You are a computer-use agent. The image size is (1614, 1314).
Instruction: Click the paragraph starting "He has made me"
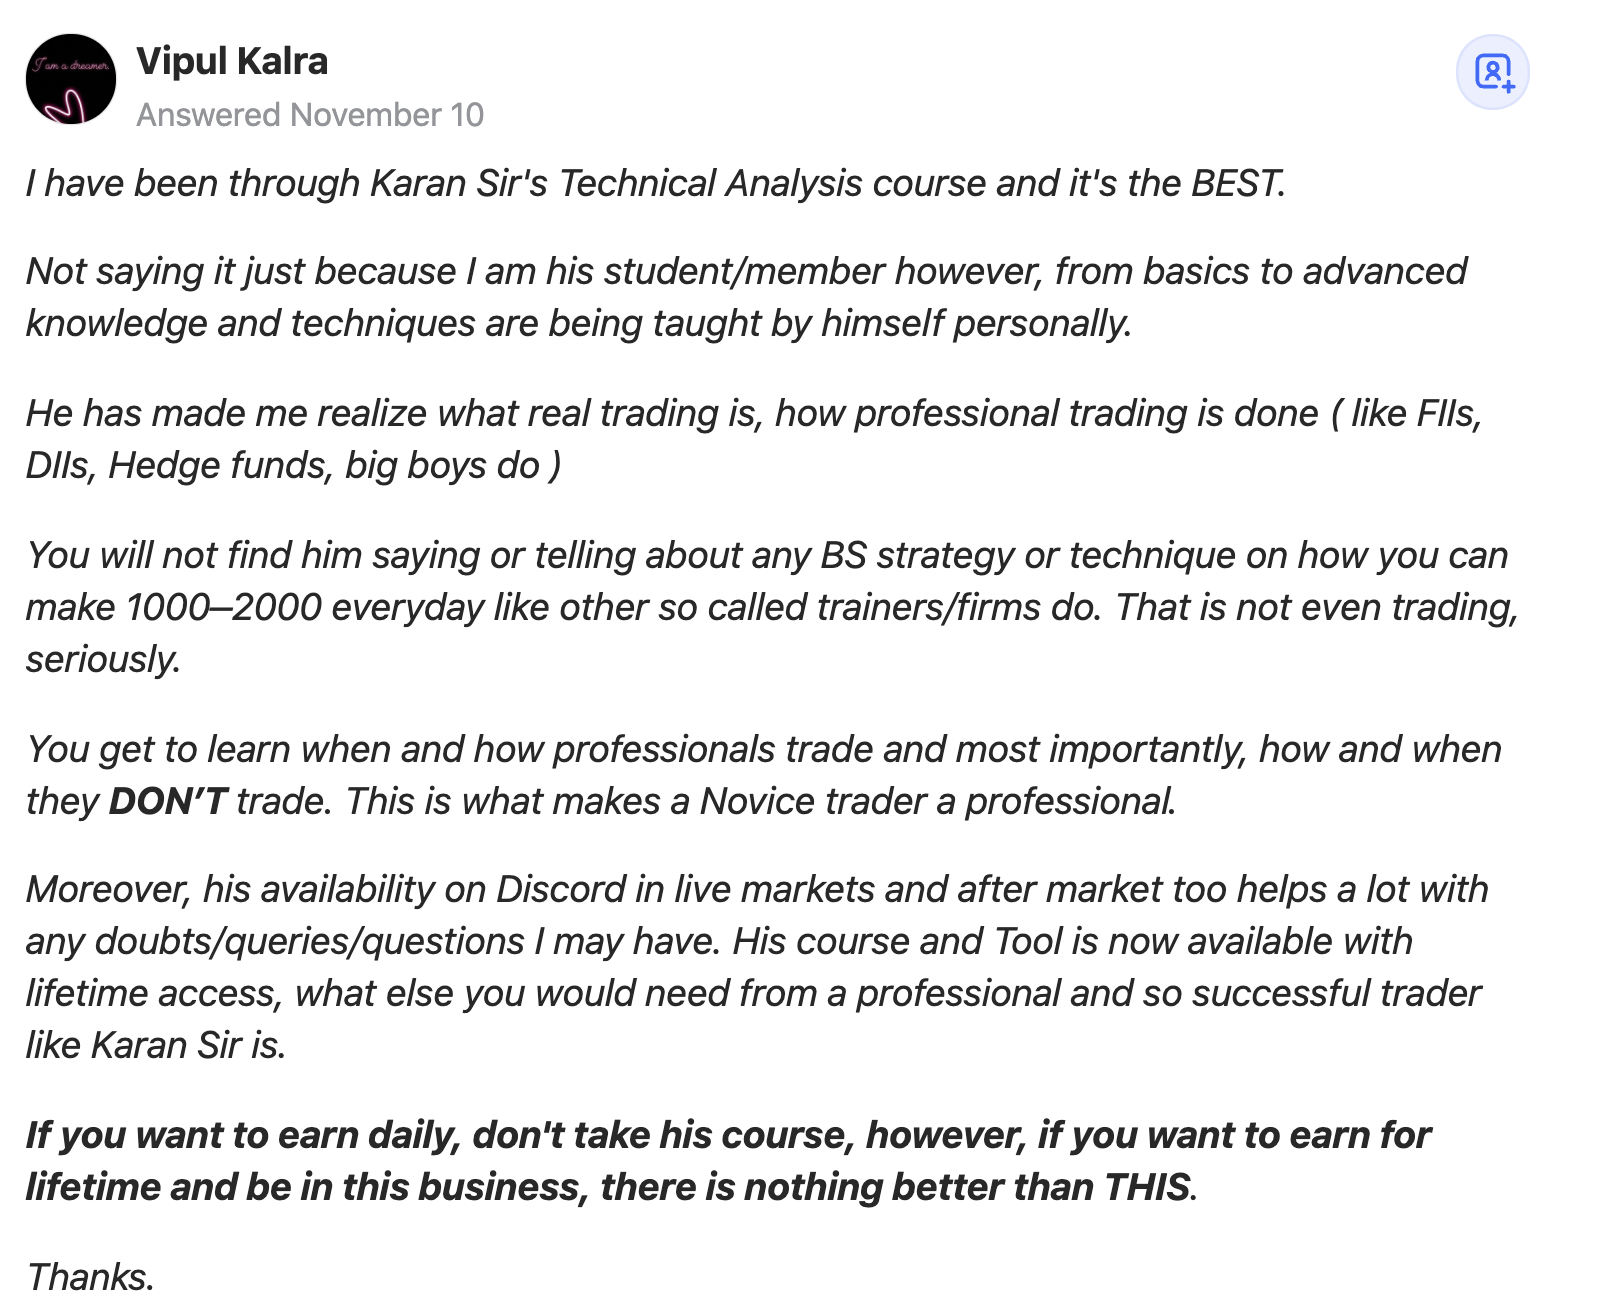coord(754,439)
